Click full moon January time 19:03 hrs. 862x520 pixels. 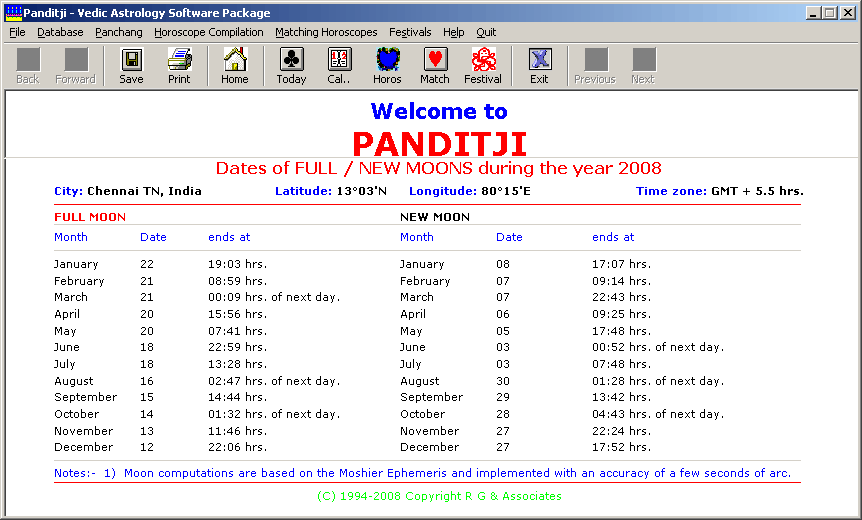[237, 264]
